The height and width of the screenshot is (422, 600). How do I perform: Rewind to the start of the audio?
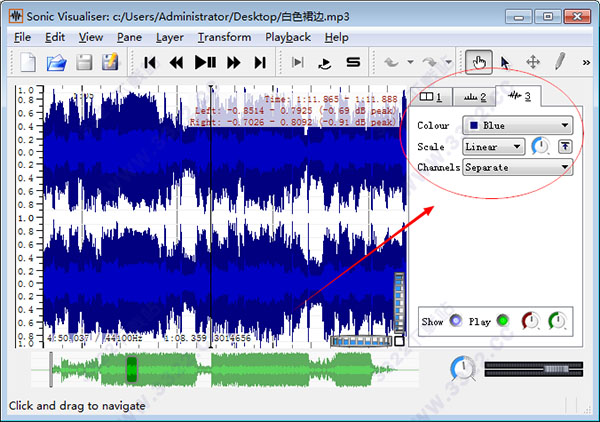[150, 62]
